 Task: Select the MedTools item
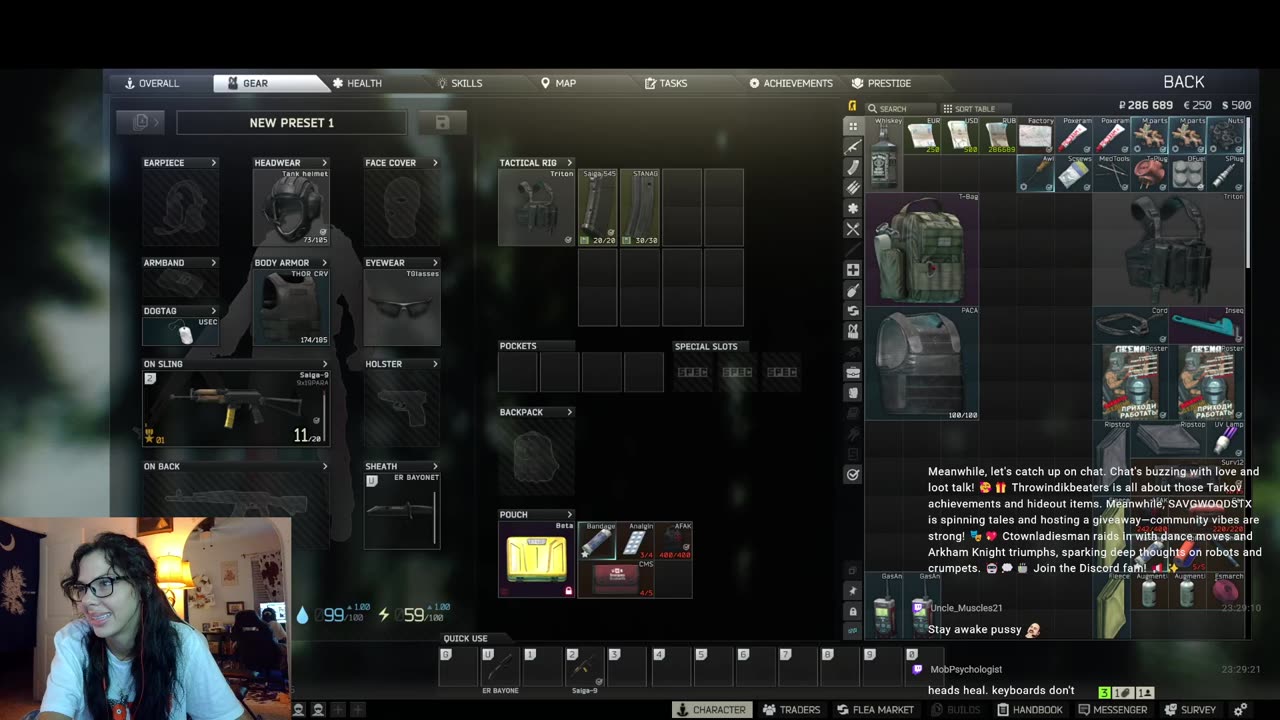(1112, 173)
